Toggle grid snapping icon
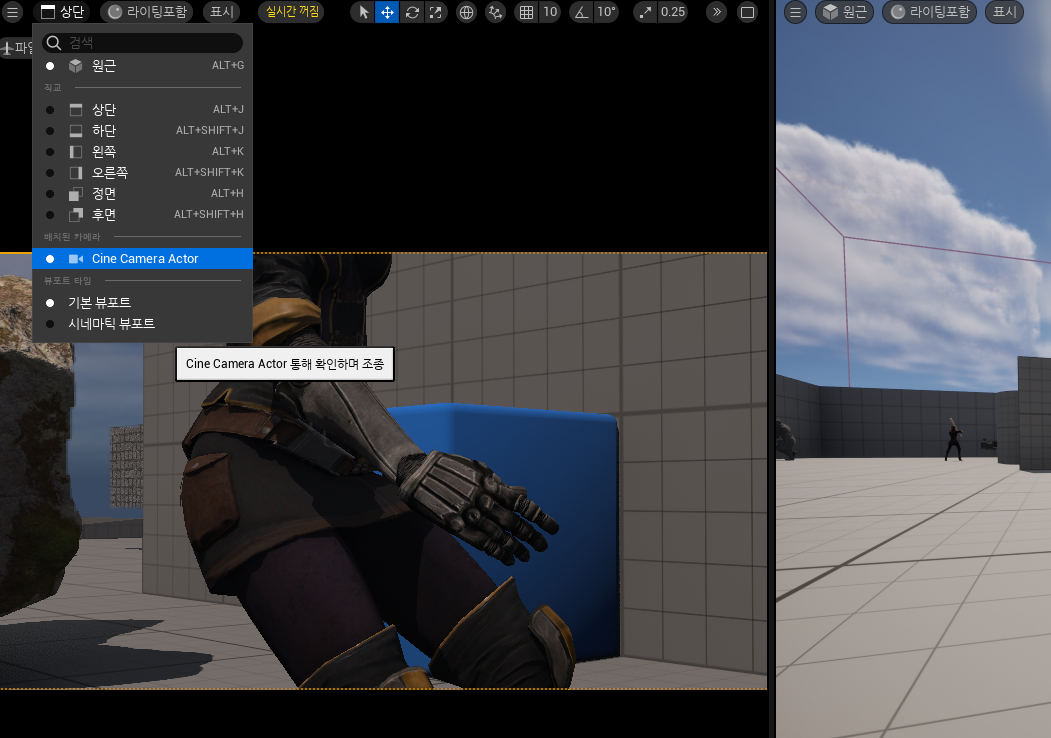The height and width of the screenshot is (738, 1051). 527,12
